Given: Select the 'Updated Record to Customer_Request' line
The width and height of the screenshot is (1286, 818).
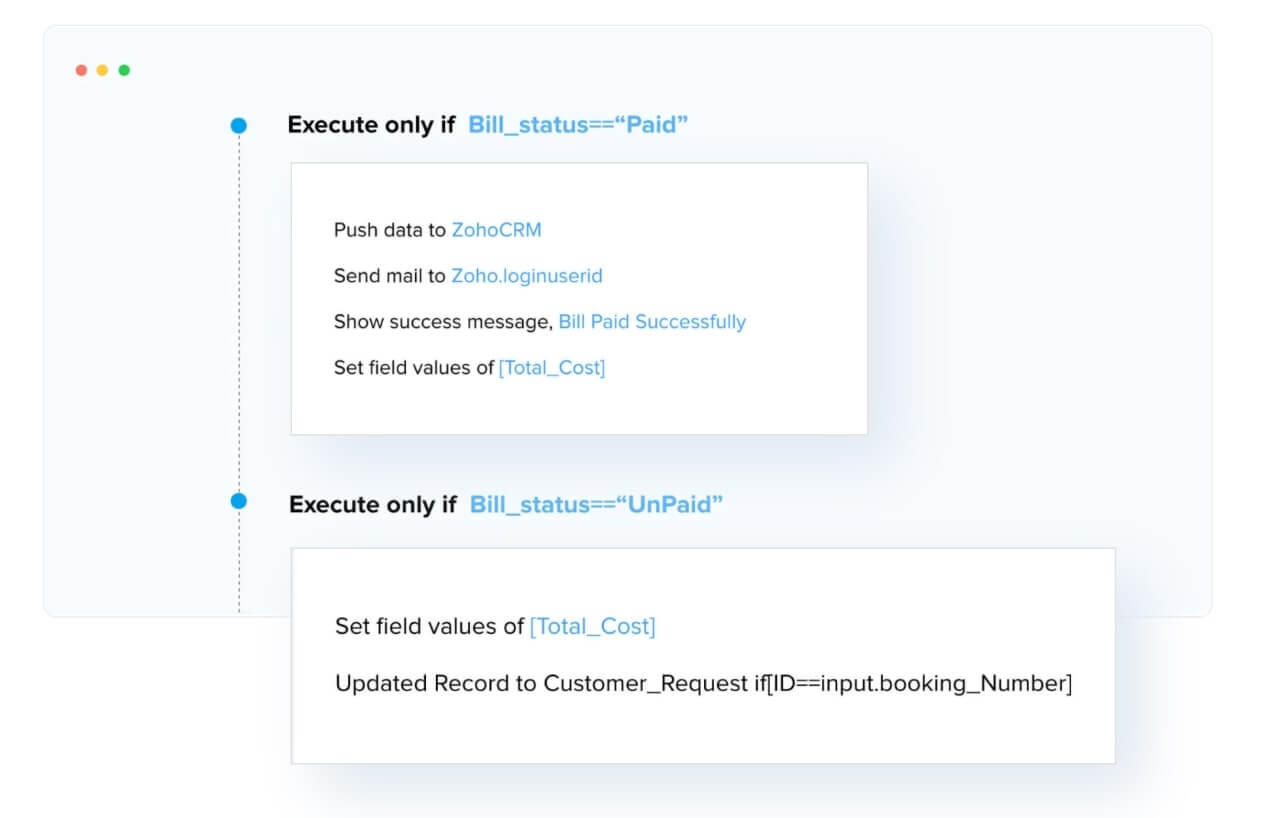Looking at the screenshot, I should pos(703,683).
